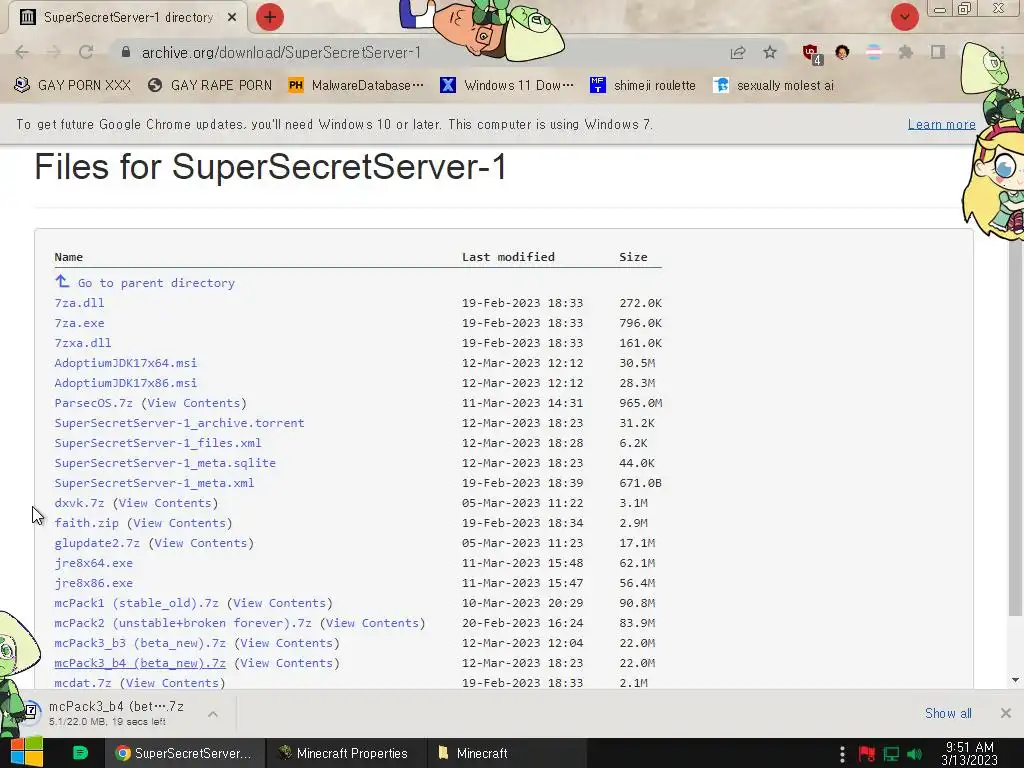Image resolution: width=1024 pixels, height=768 pixels.
Task: View site info via the lock icon
Action: [126, 52]
